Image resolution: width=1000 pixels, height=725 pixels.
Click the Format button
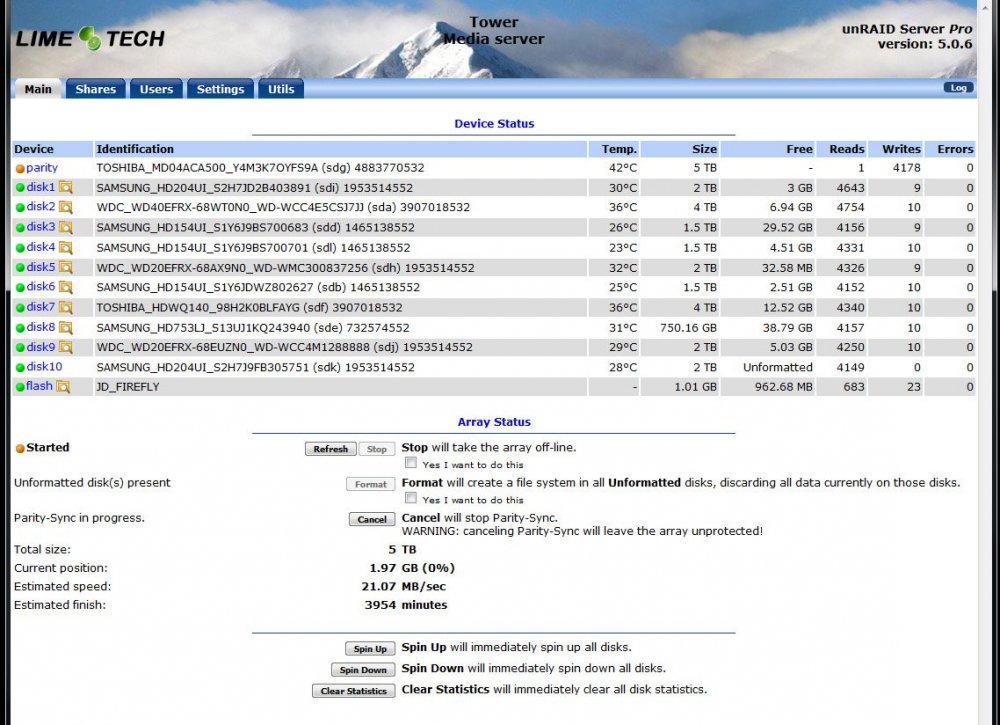click(371, 484)
